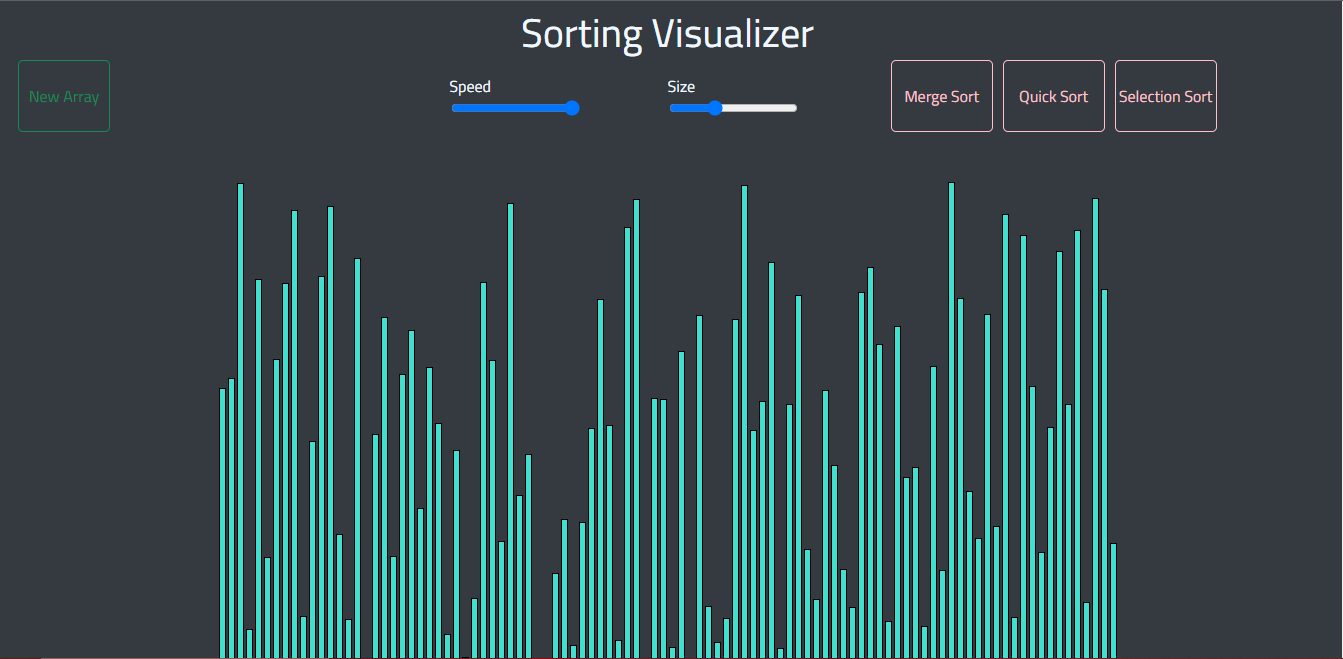Screen dimensions: 1343x659
Task: Click the New Array button
Action: pos(63,96)
